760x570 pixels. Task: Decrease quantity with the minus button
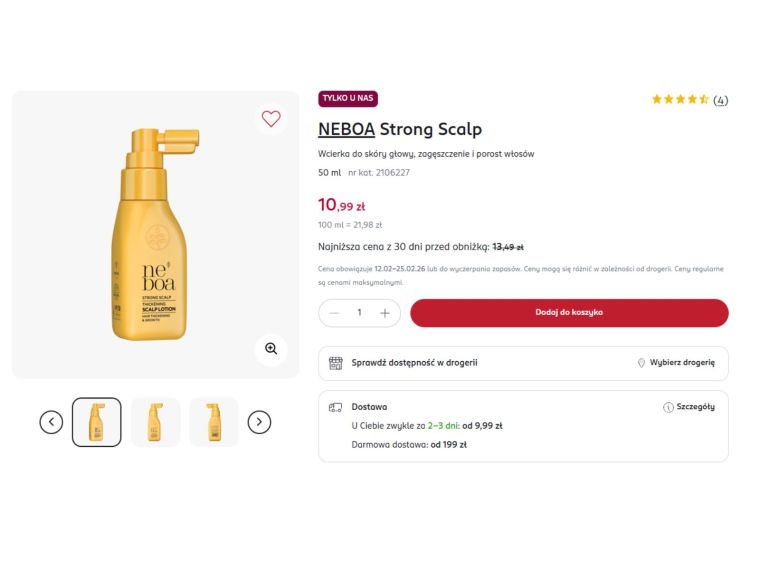[x=334, y=313]
